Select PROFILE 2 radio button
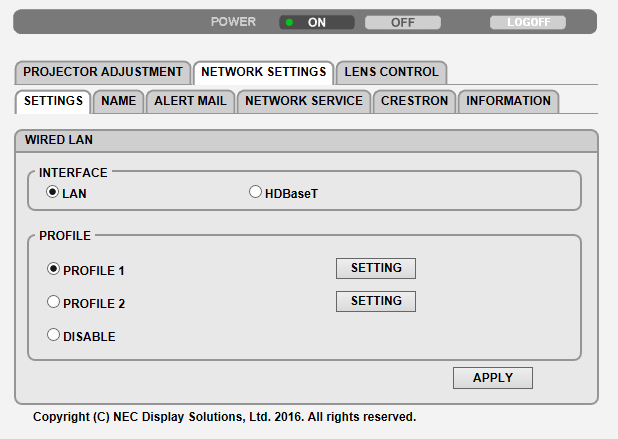The width and height of the screenshot is (618, 439). (53, 302)
